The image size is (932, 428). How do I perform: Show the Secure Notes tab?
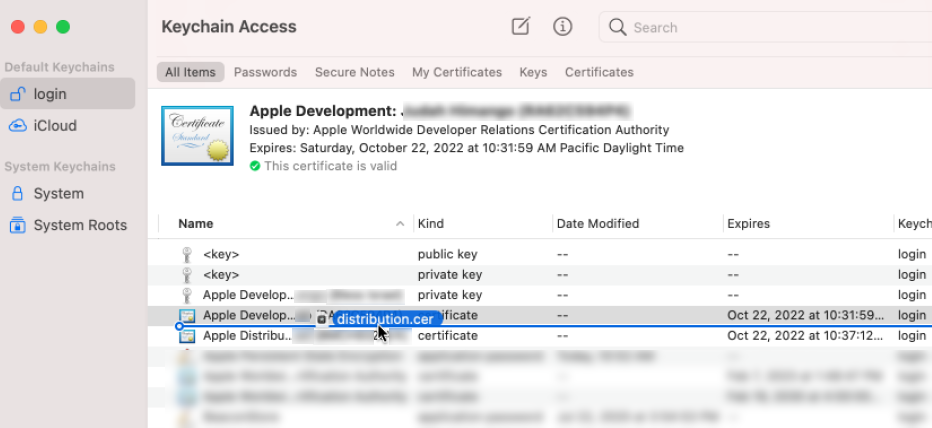(354, 72)
